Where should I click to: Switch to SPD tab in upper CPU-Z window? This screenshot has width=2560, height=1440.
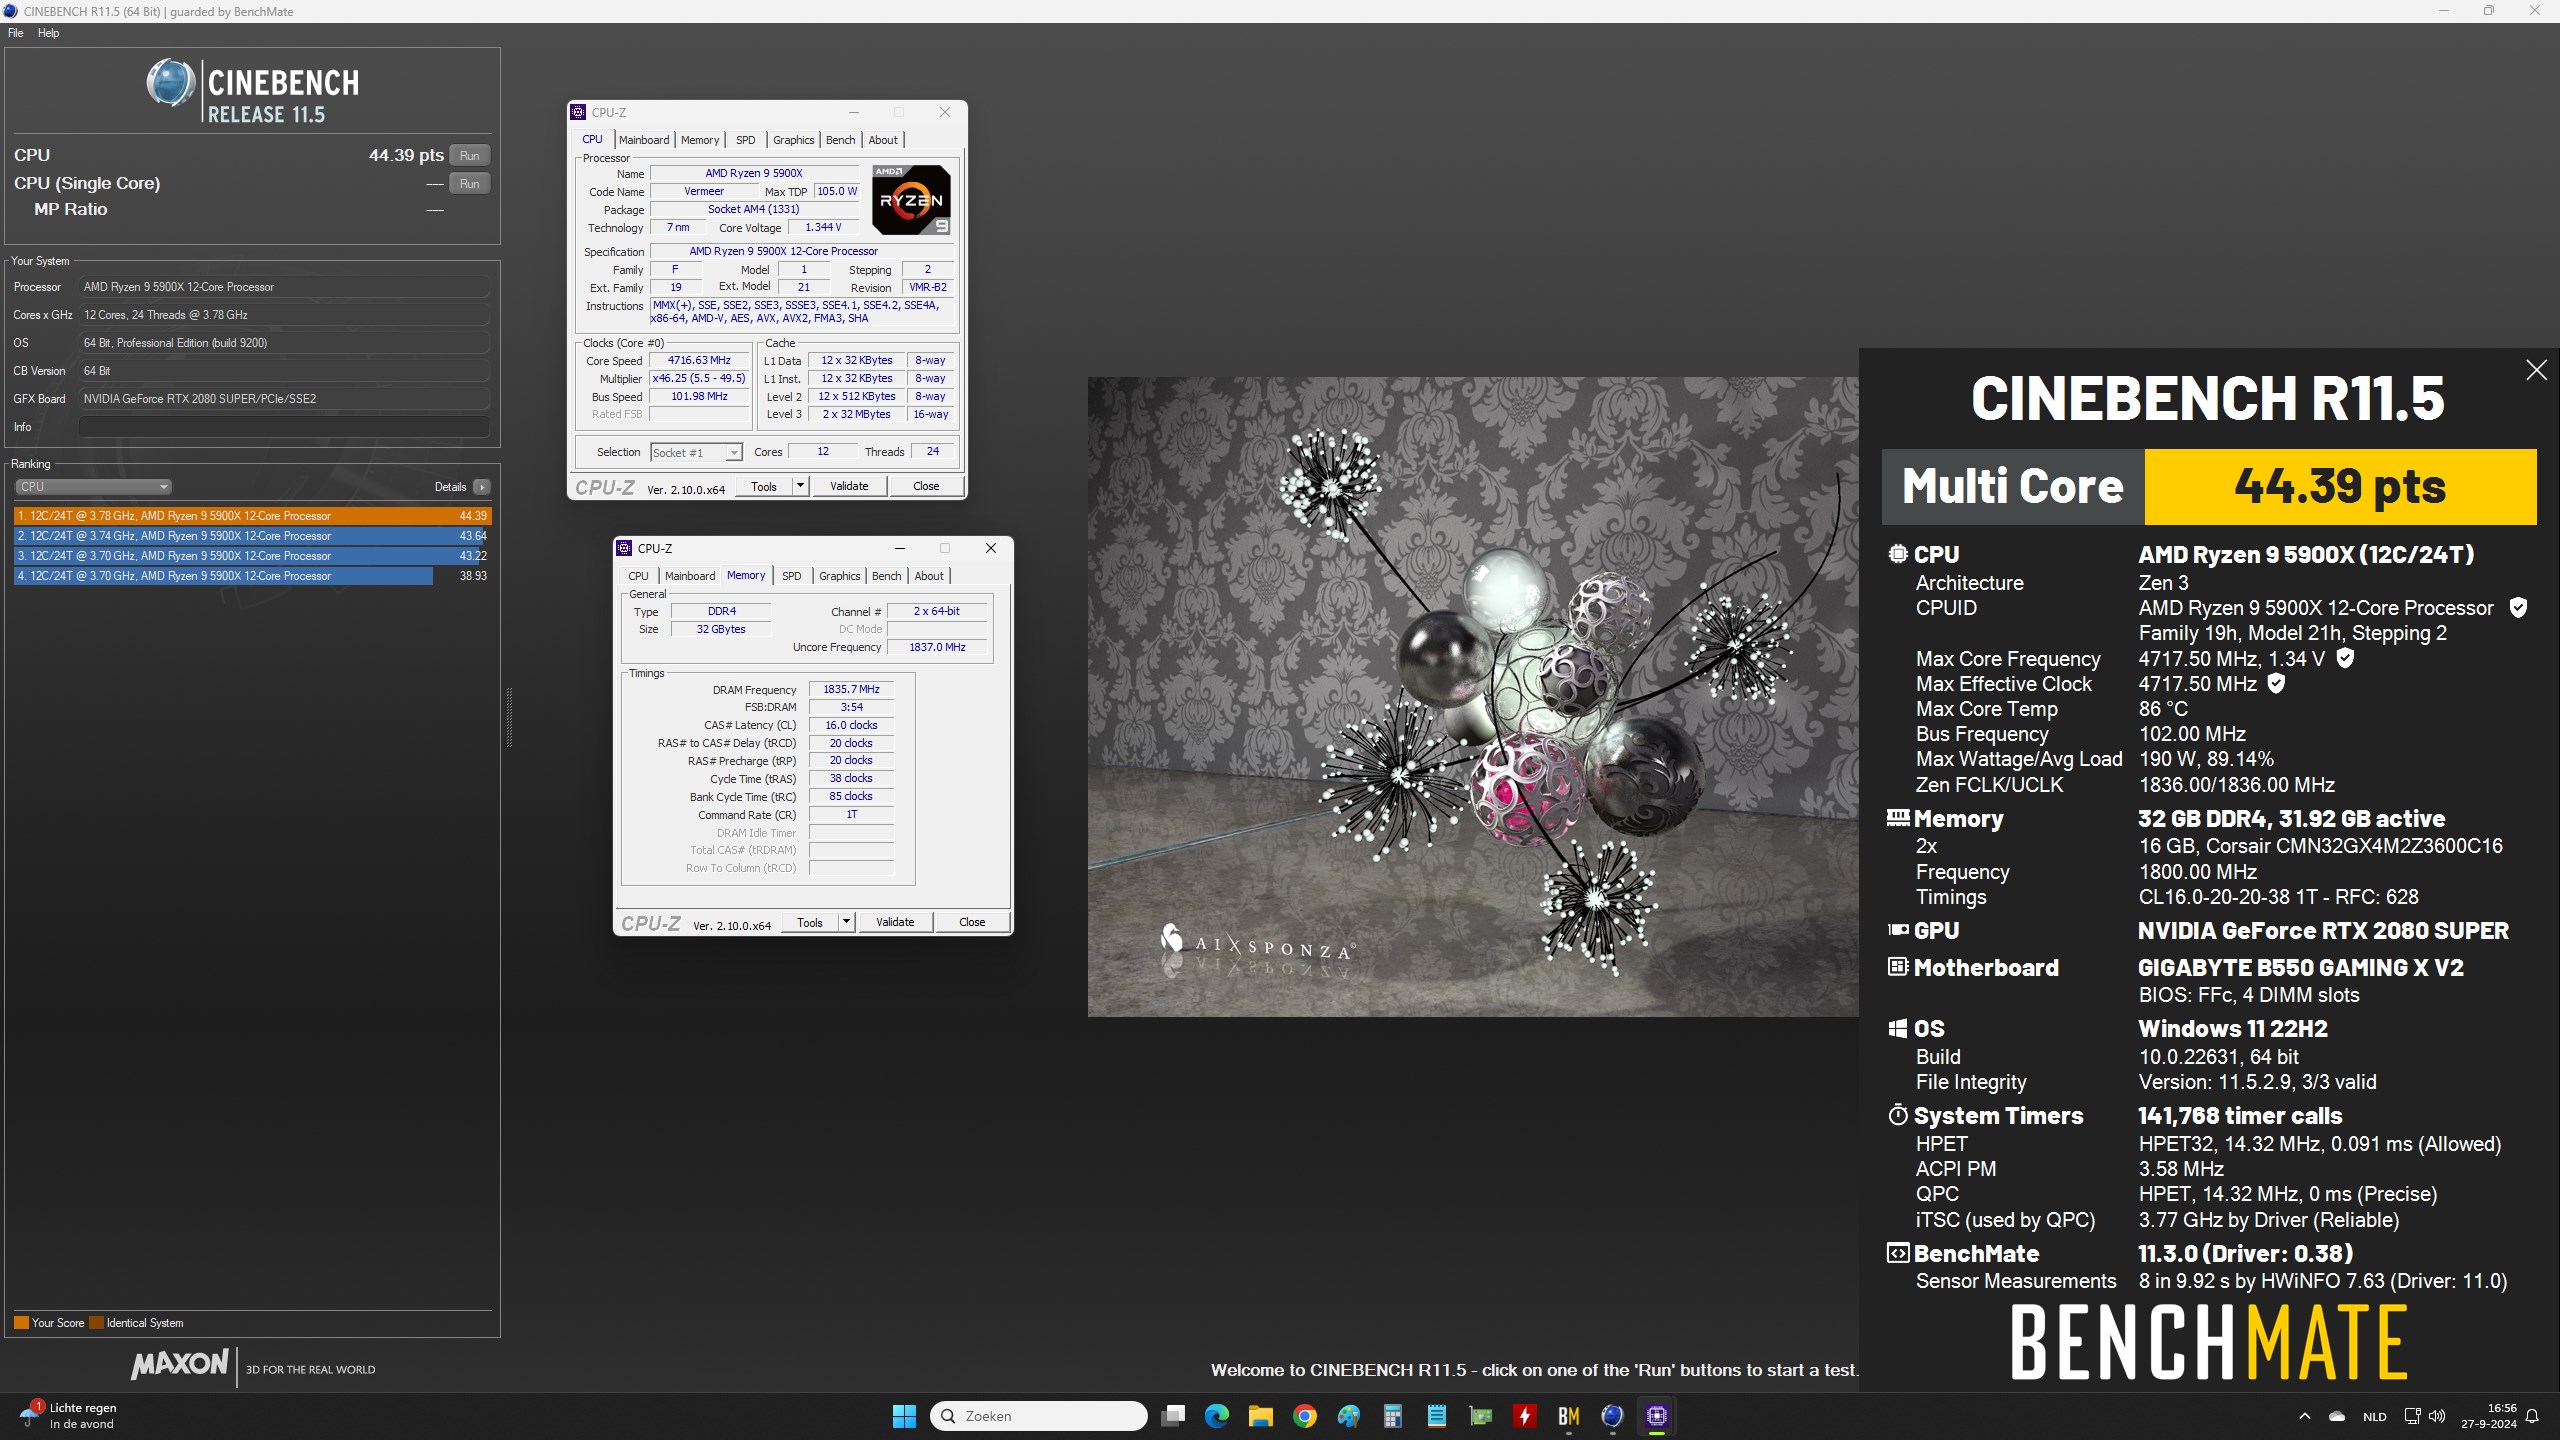[746, 140]
